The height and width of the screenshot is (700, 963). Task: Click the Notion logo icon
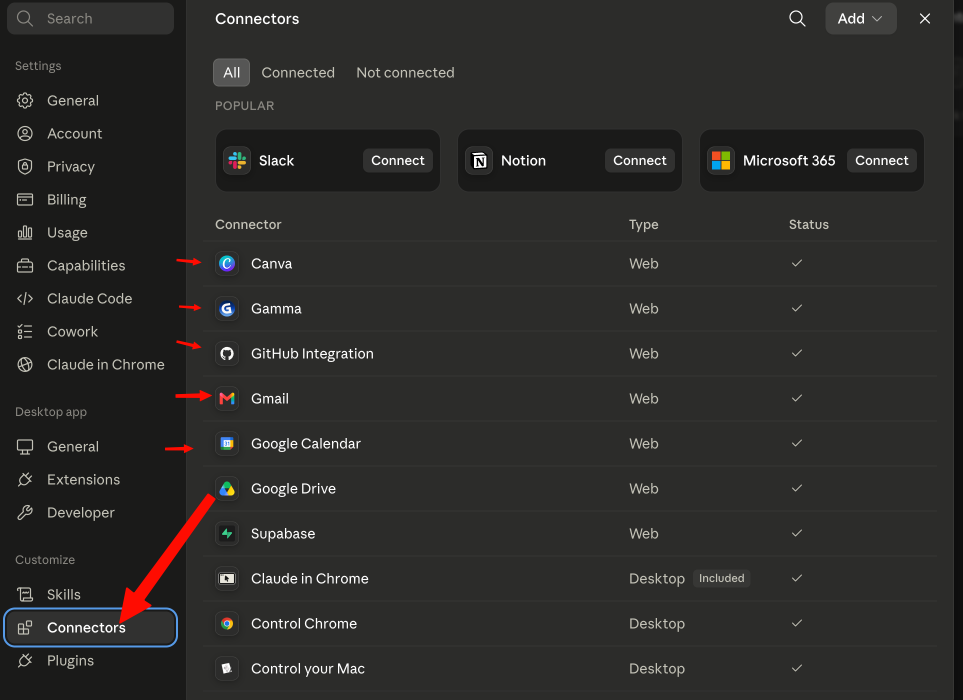click(x=479, y=161)
